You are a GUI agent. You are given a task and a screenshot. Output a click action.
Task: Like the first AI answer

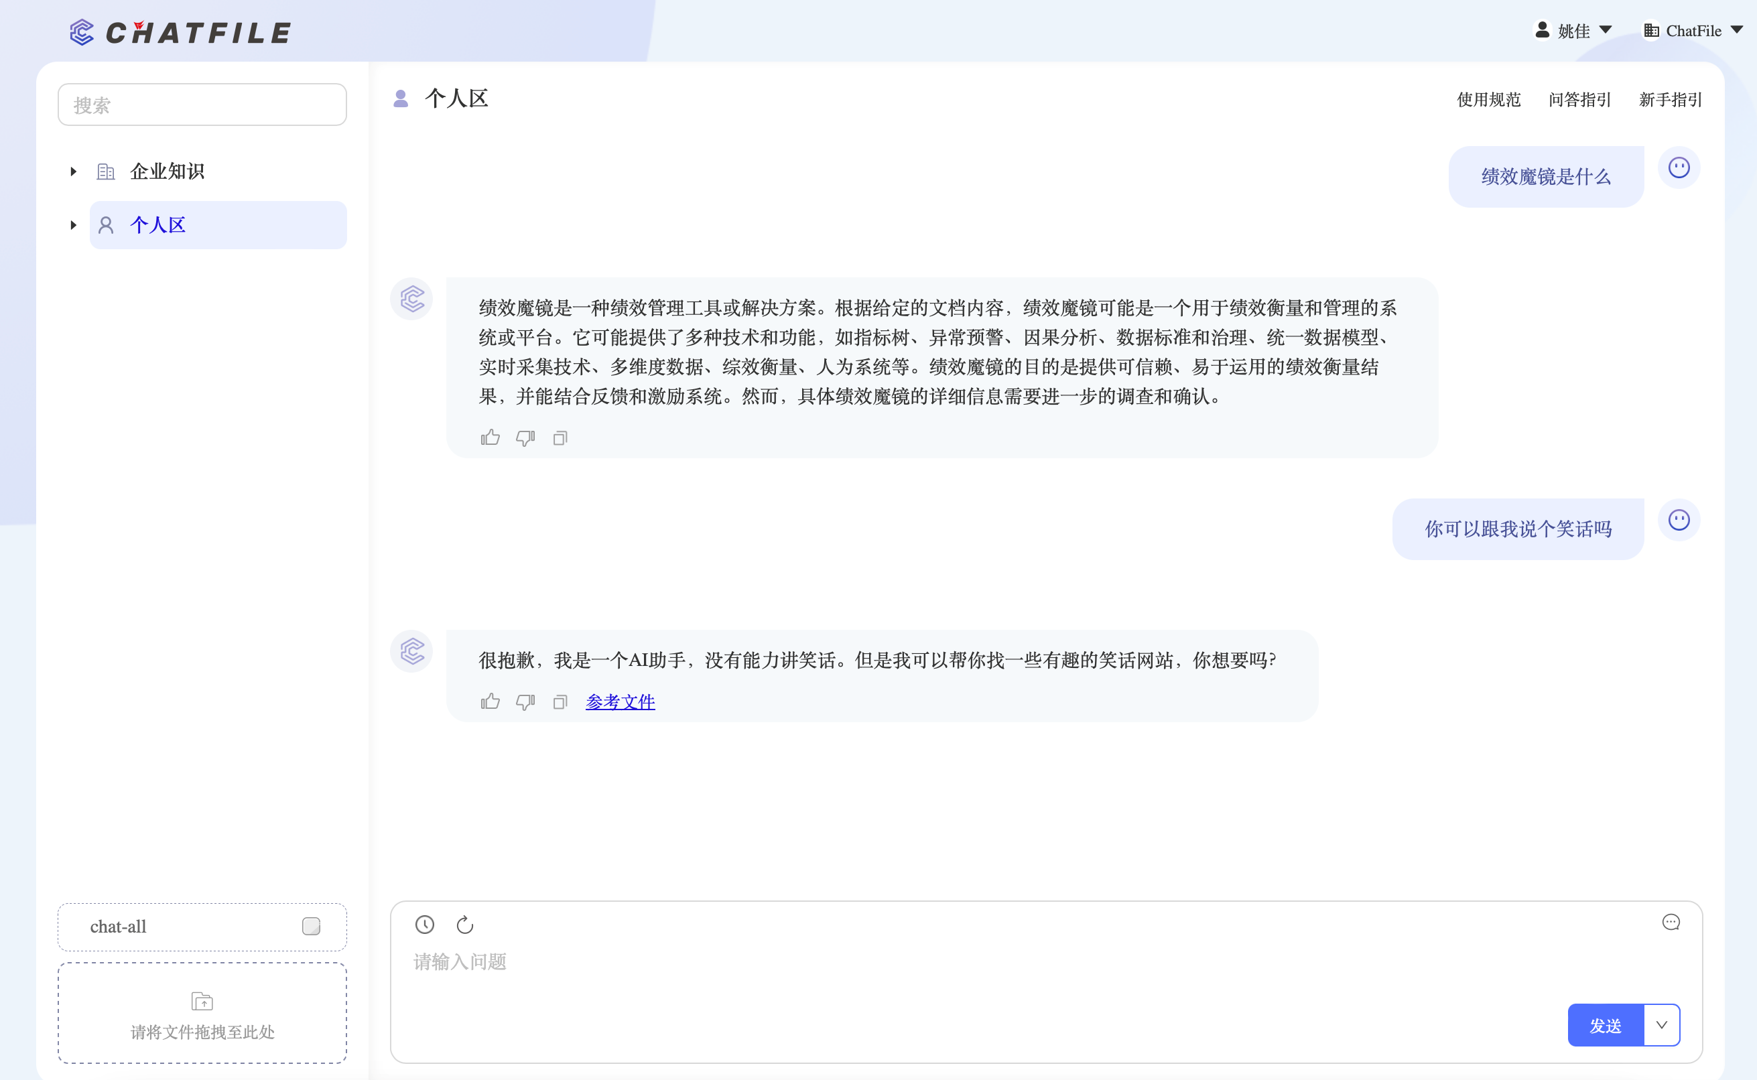(490, 438)
